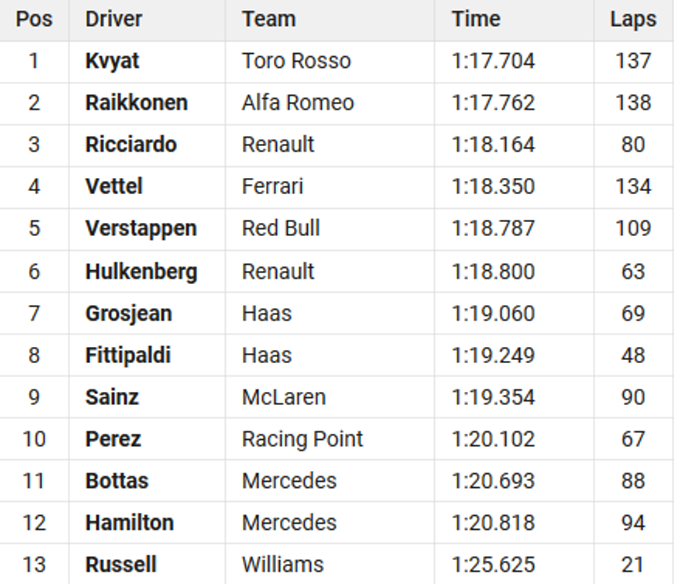
Task: Click on driver Ricciardo
Action: [131, 145]
